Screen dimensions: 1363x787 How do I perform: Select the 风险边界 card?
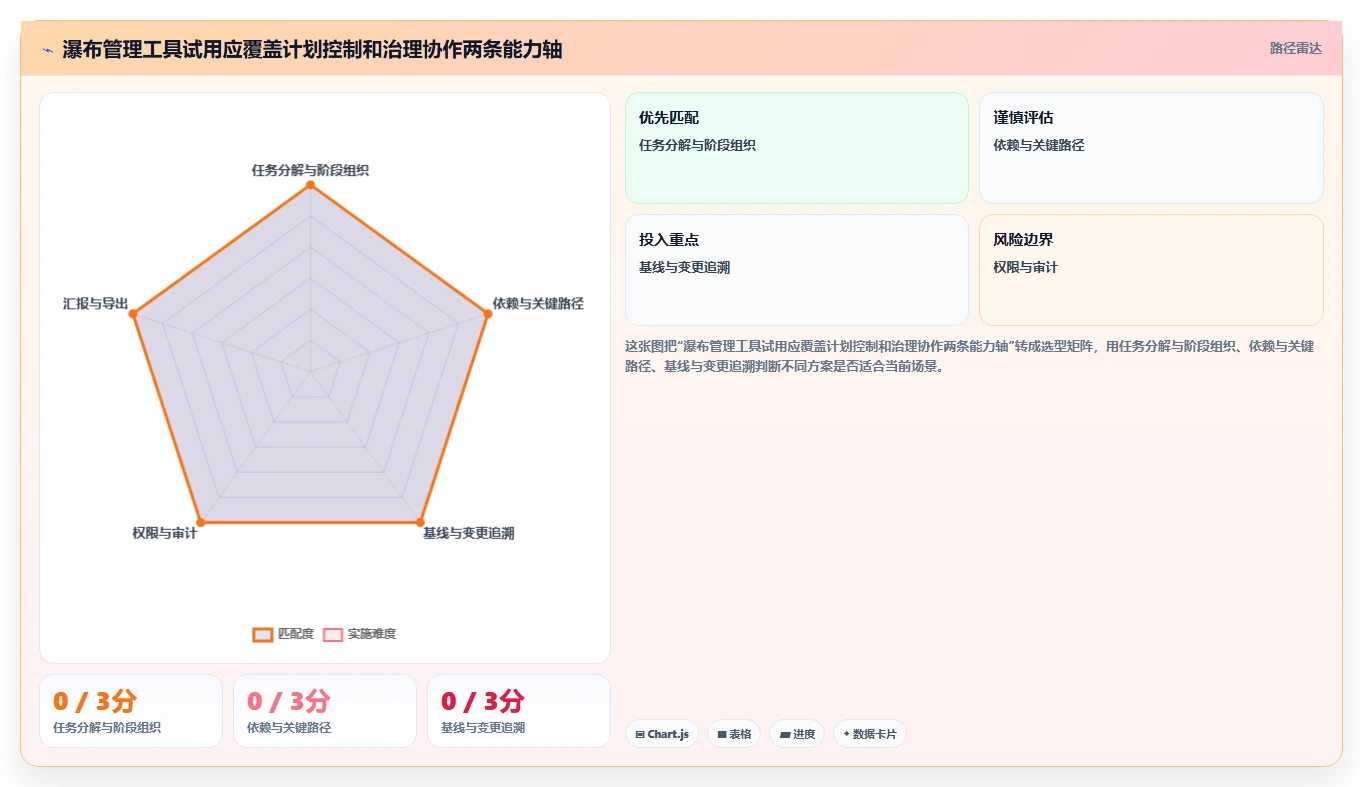point(1151,270)
